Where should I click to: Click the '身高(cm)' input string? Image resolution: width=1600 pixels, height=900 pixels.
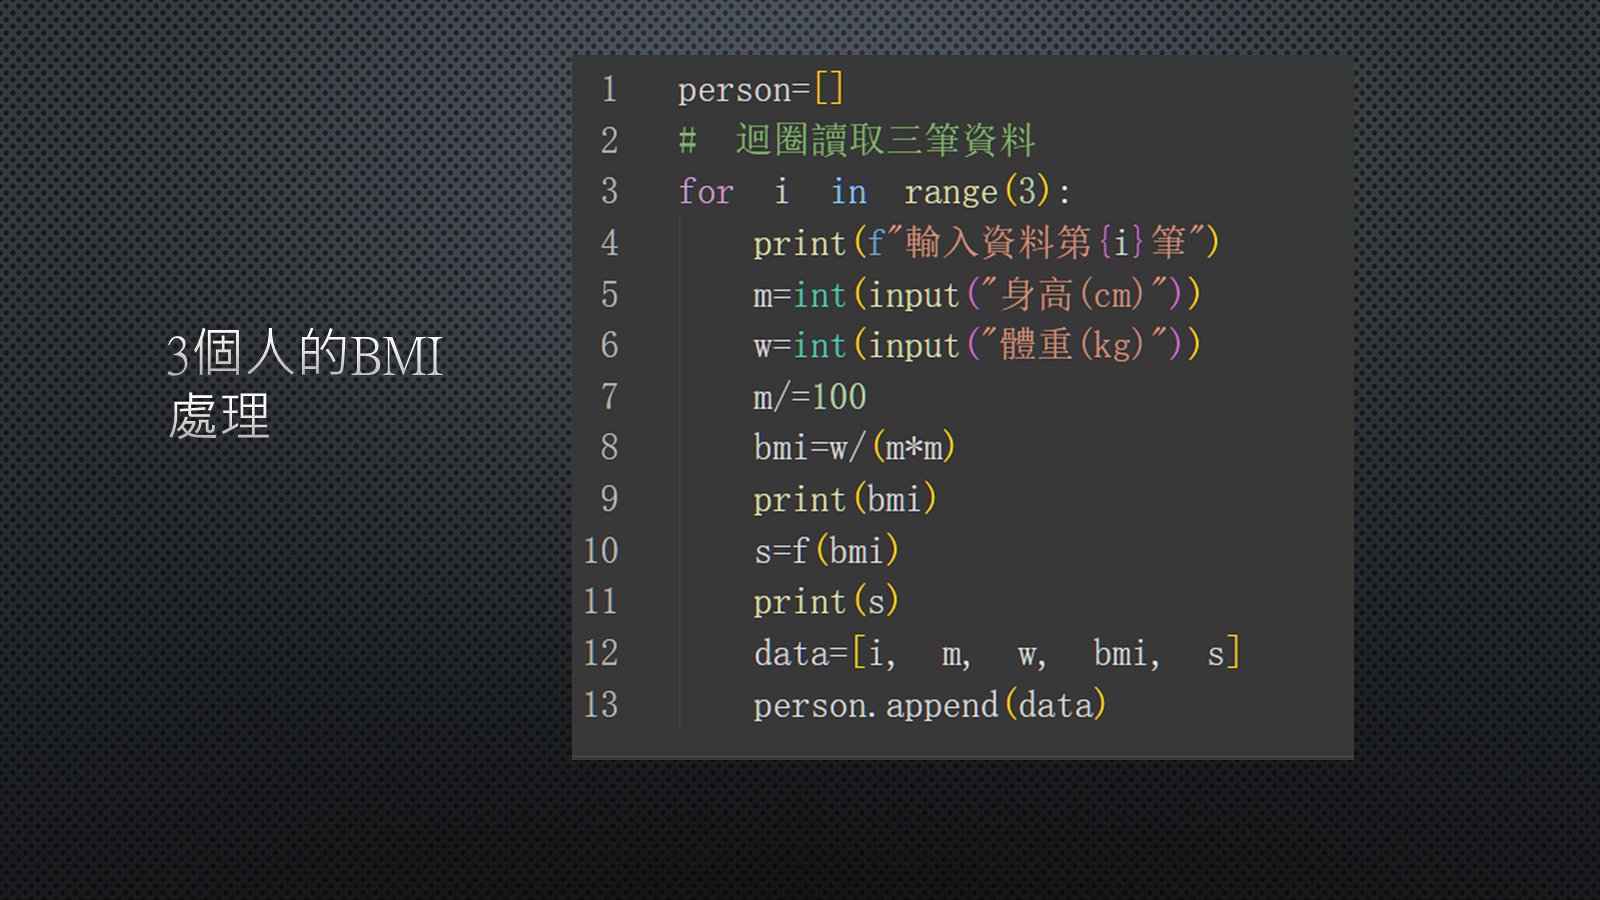coord(1071,295)
